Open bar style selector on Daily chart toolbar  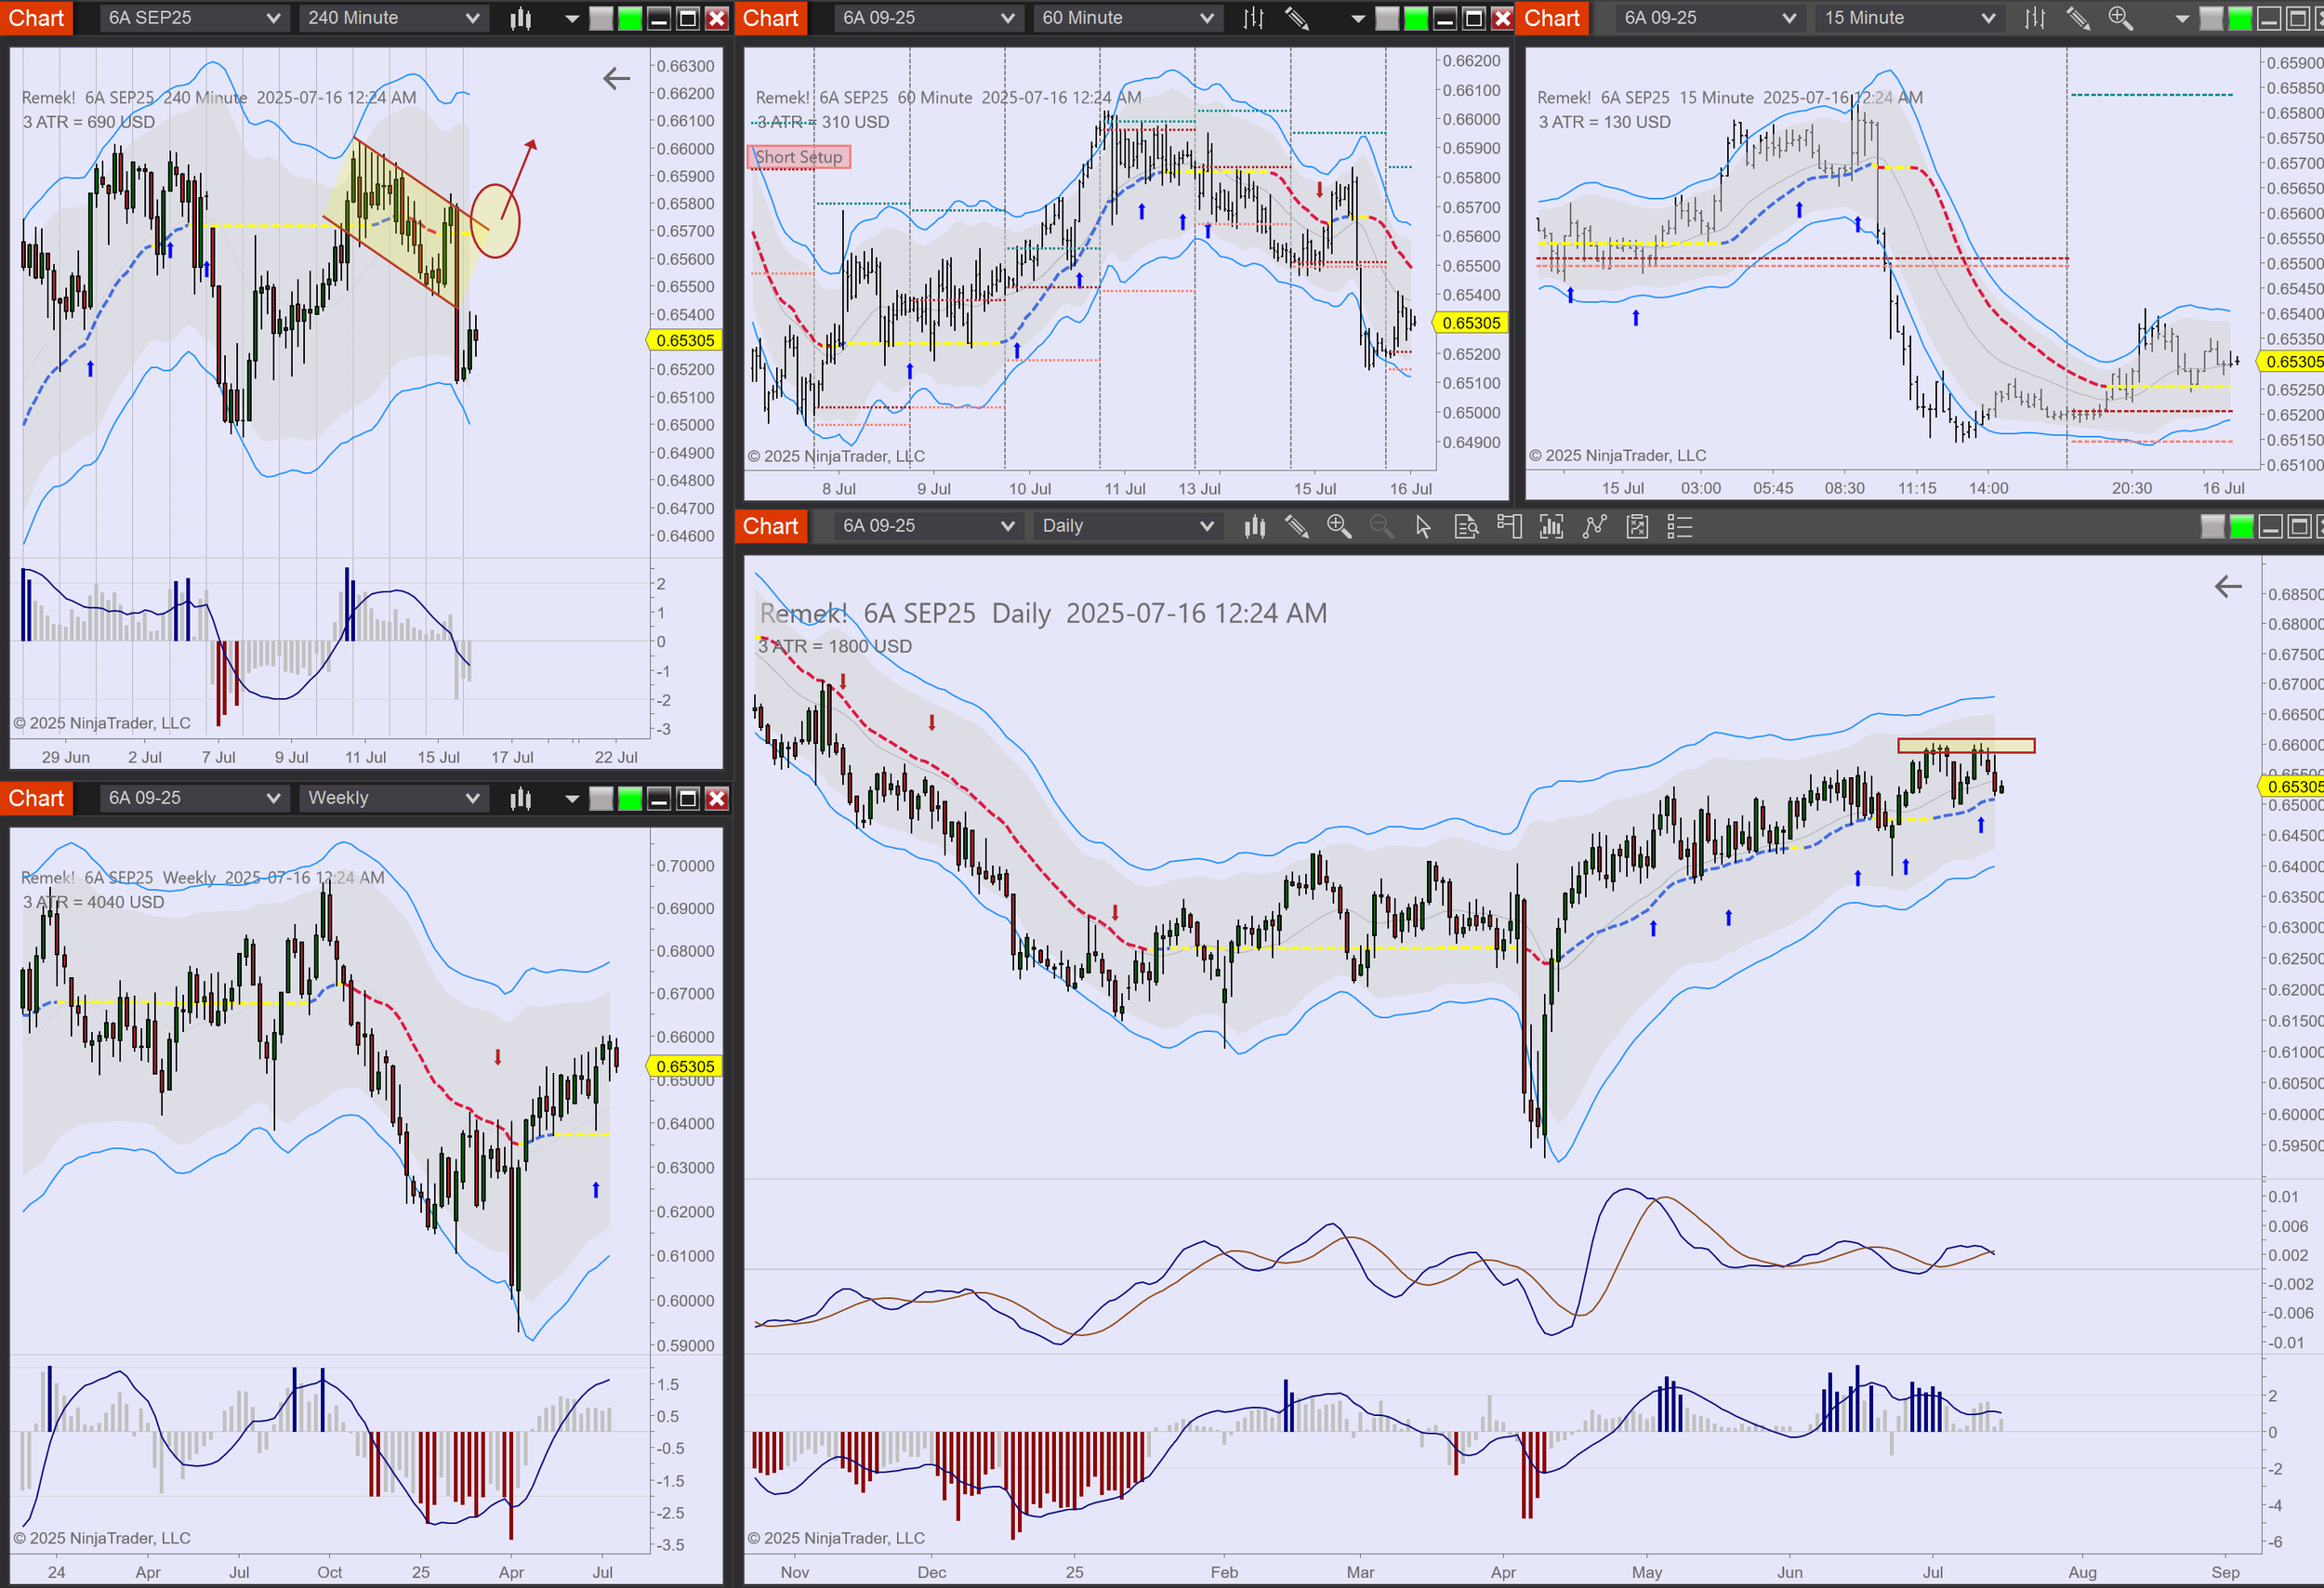tap(1255, 526)
